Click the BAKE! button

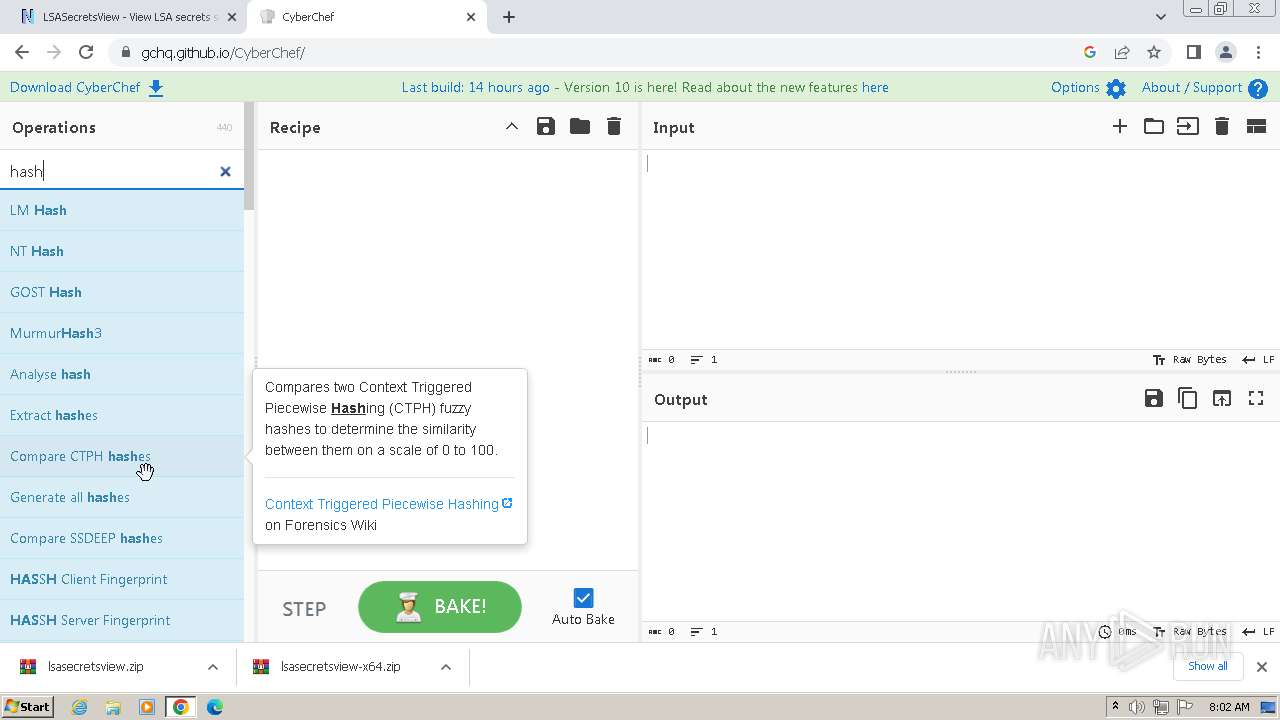point(440,607)
